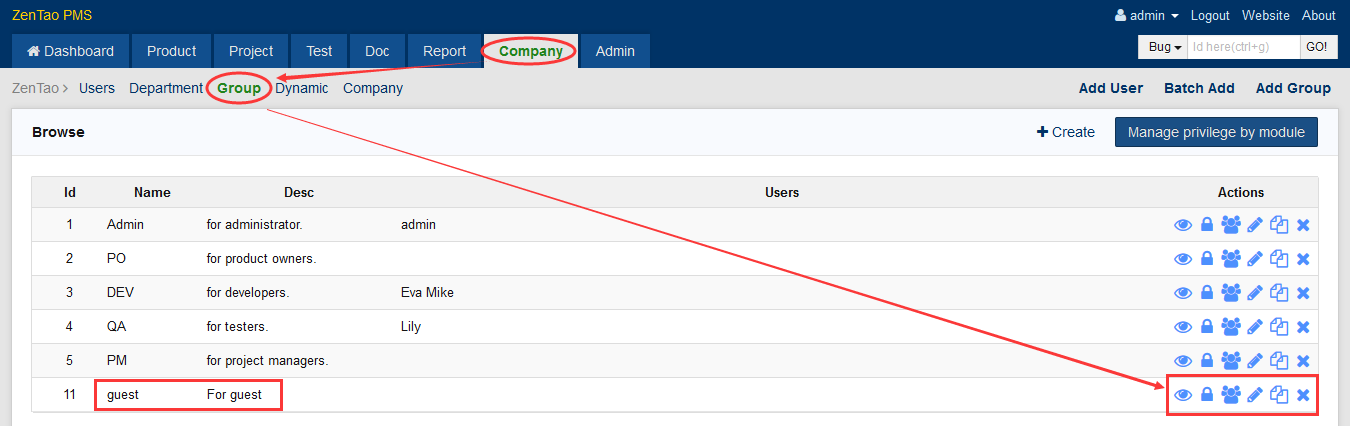The width and height of the screenshot is (1350, 426).
Task: Click Manage privilege by module button
Action: 1216,132
